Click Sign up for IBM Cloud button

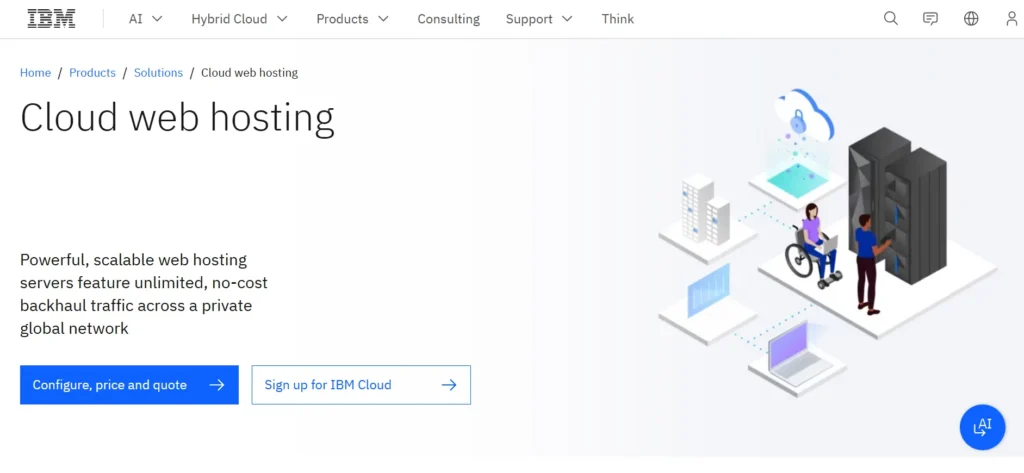(x=361, y=385)
